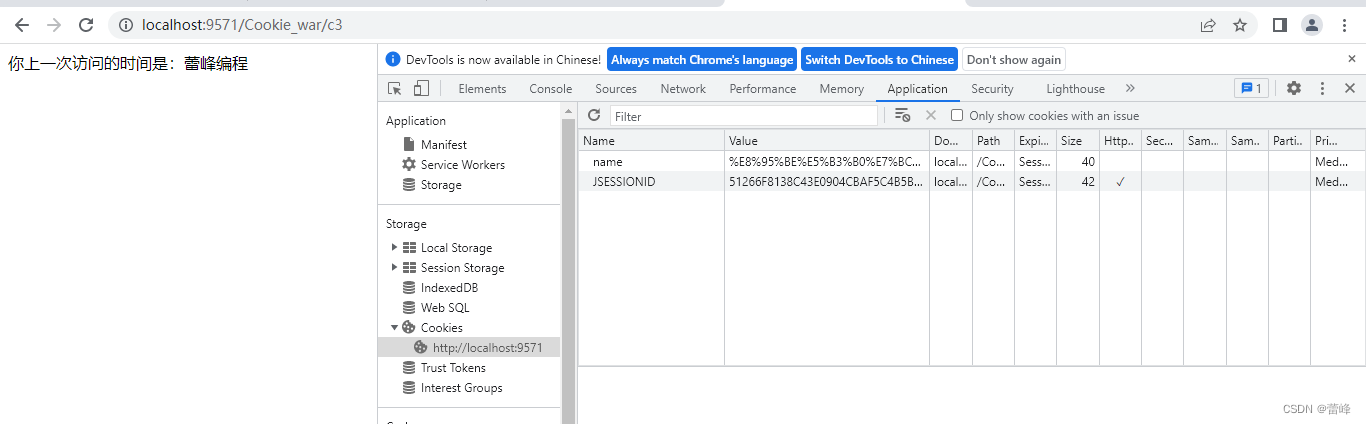The height and width of the screenshot is (424, 1366).
Task: Select the http://localhost:9571 cookies entry
Action: tap(469, 347)
